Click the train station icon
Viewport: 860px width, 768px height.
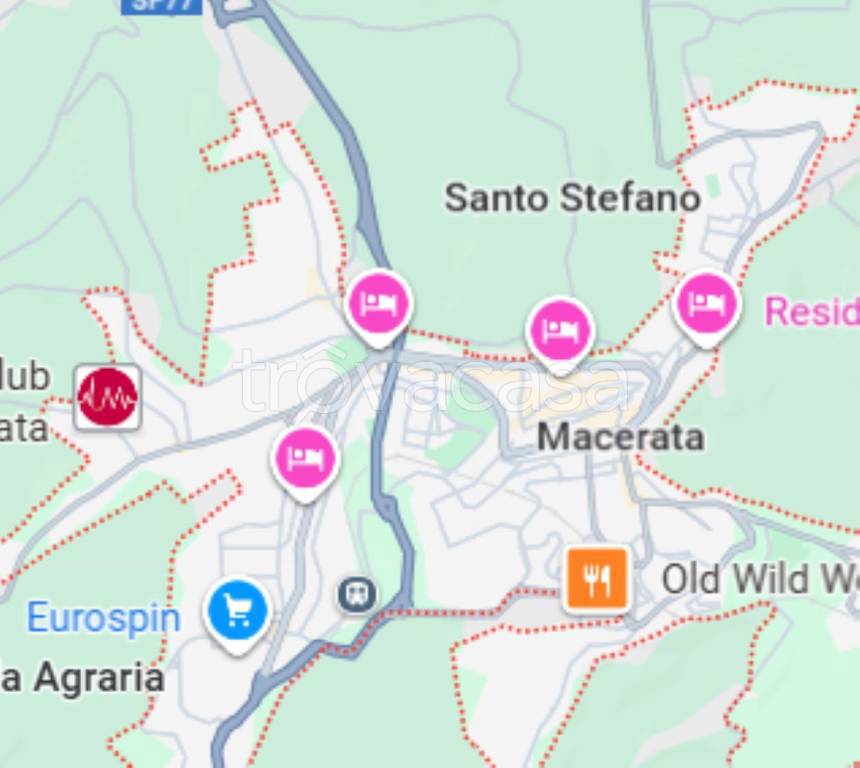point(357,594)
